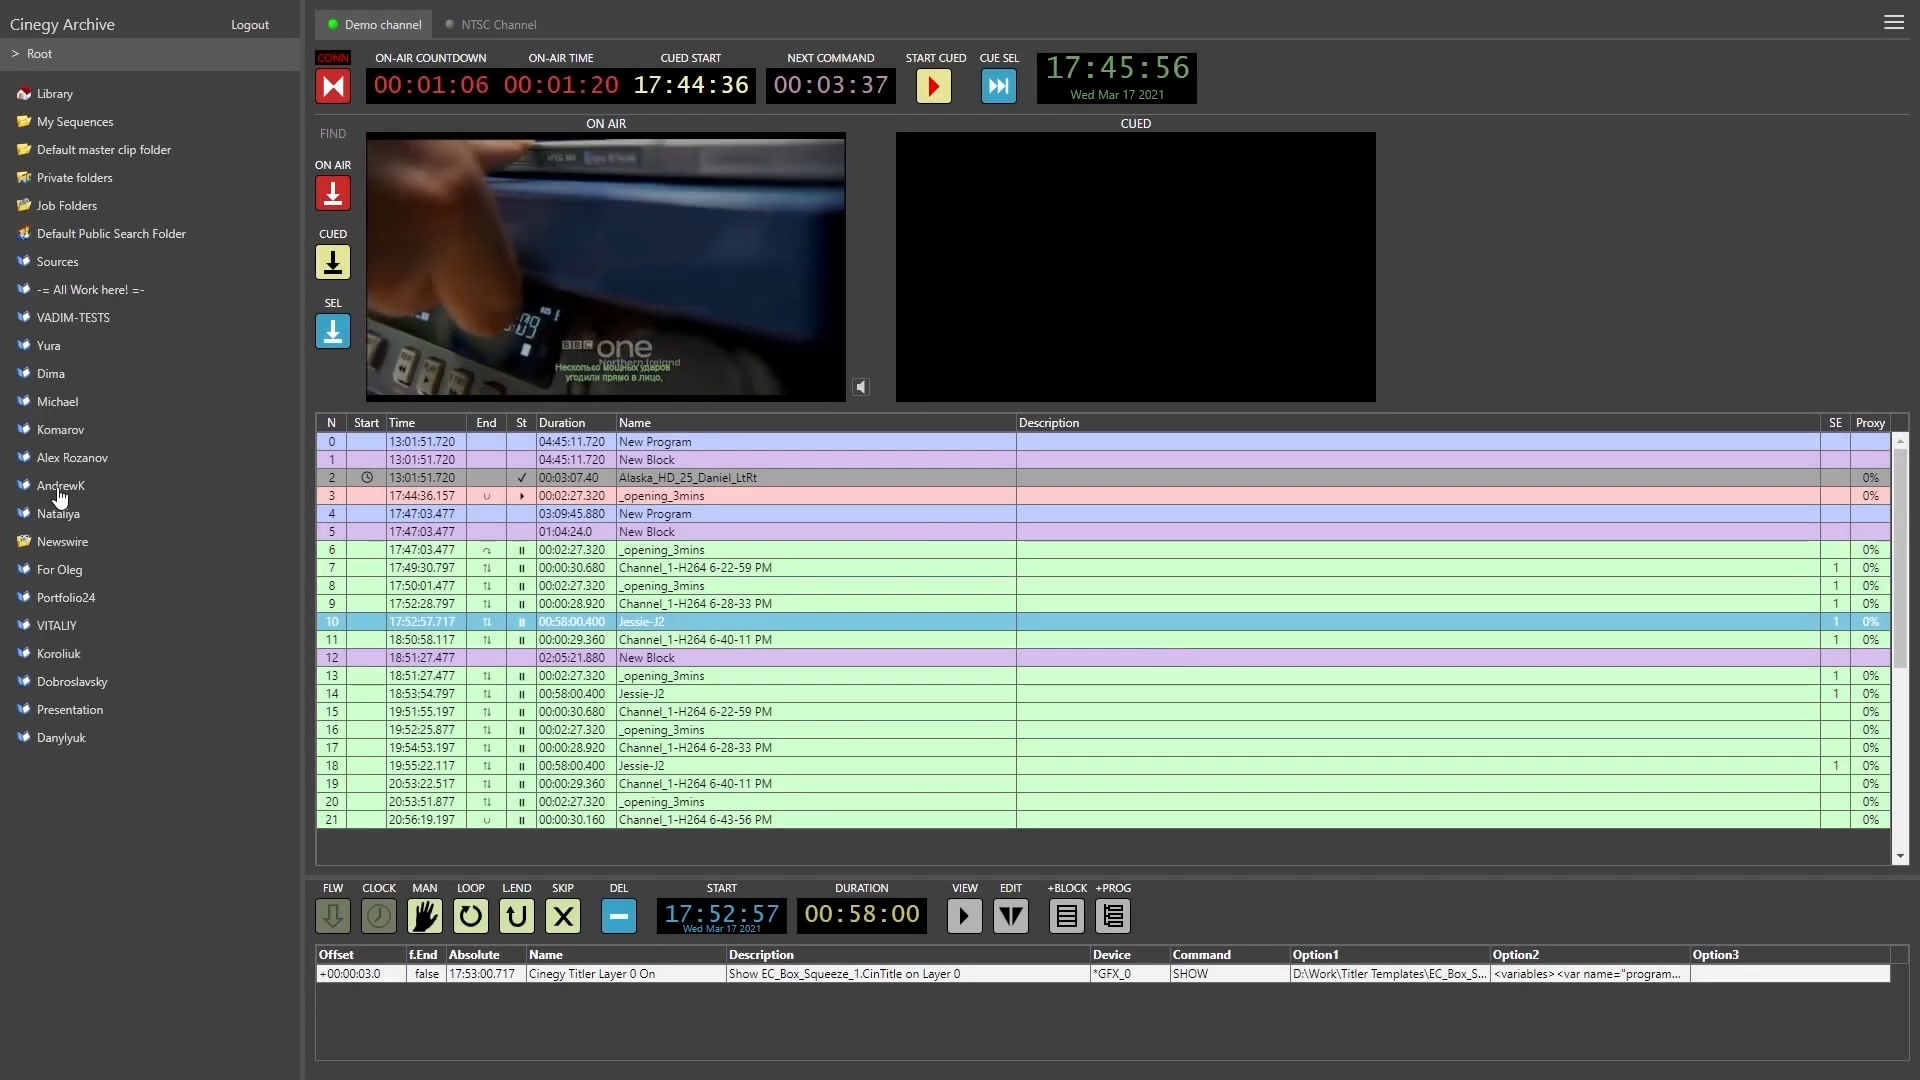
Task: Click the +PROG add program icon
Action: click(x=1113, y=915)
